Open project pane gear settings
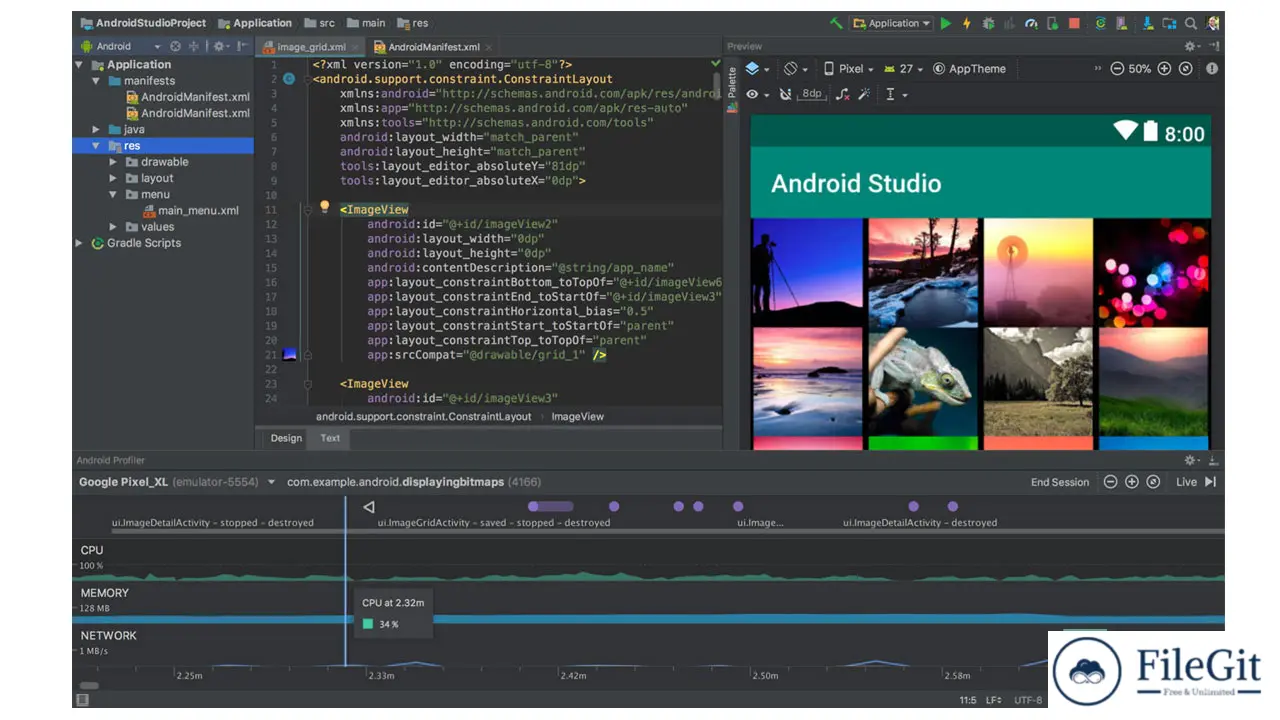Screen dimensions: 1280x720 pyautogui.click(x=219, y=46)
